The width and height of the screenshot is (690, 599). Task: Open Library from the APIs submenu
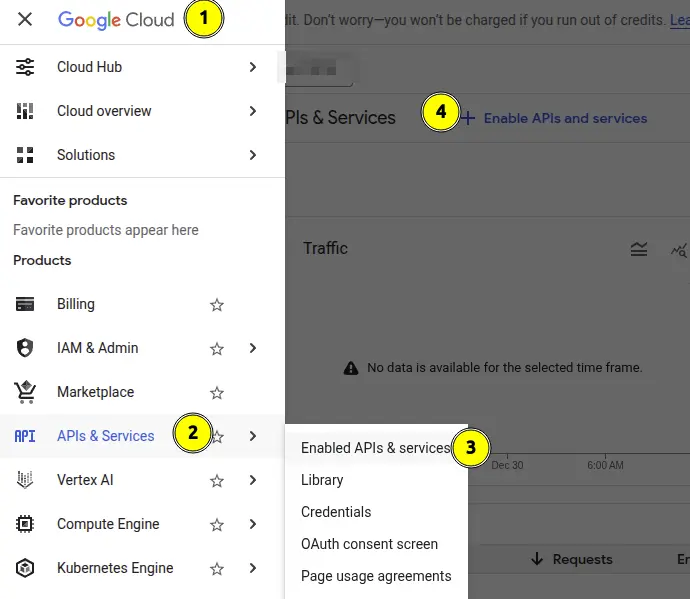[x=322, y=480]
